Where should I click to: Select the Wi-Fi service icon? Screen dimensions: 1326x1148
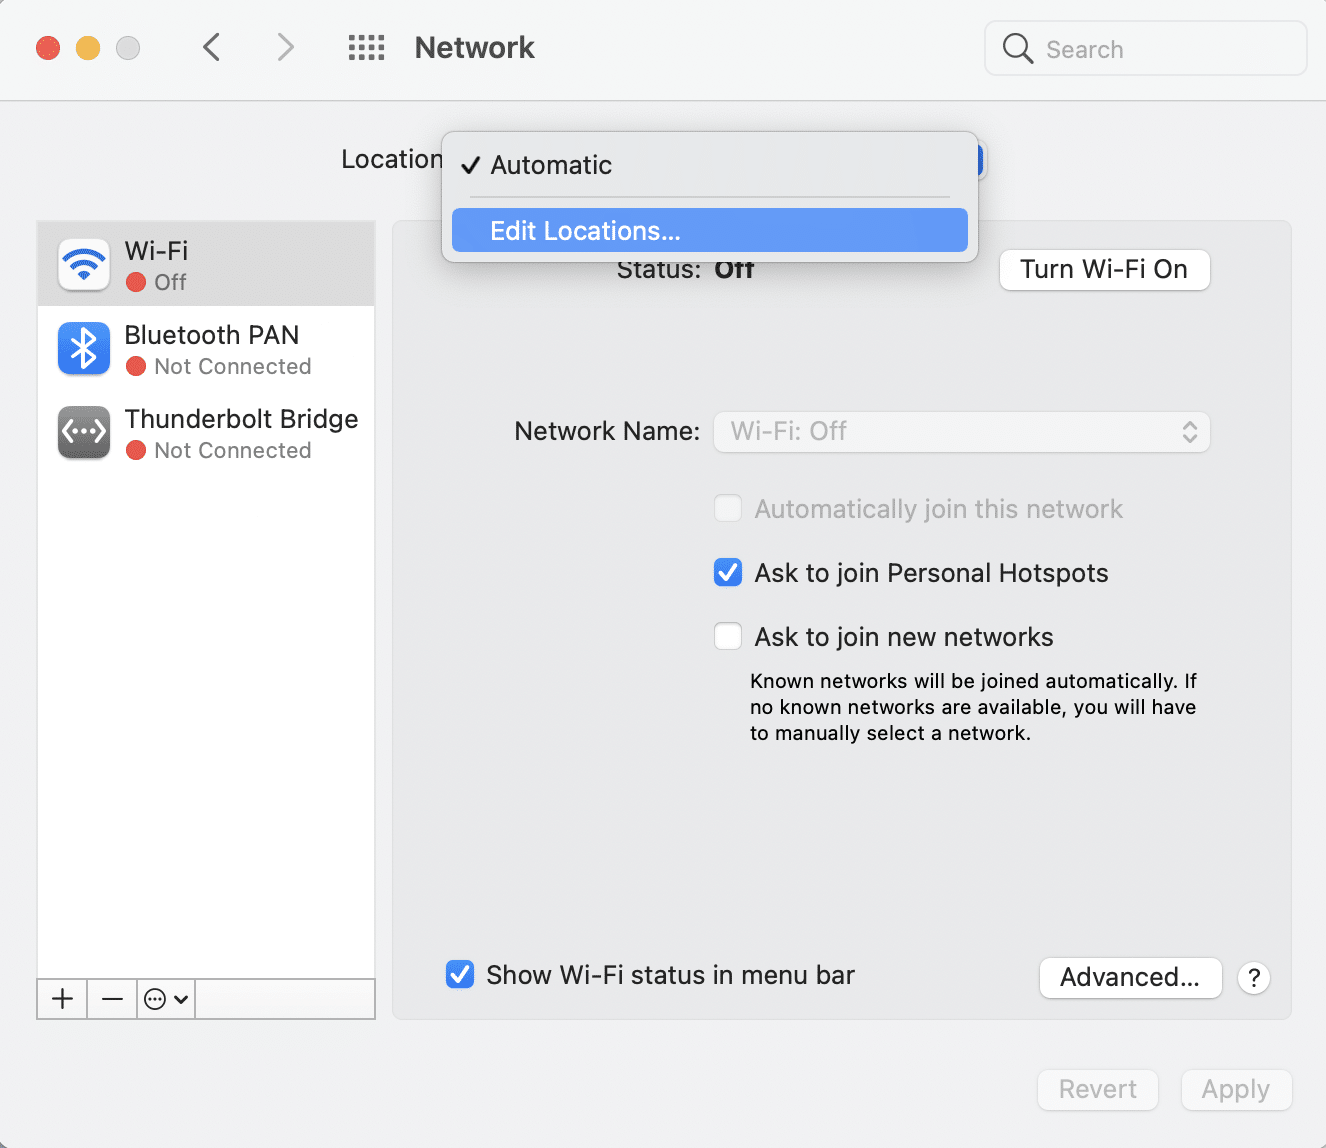[x=84, y=264]
